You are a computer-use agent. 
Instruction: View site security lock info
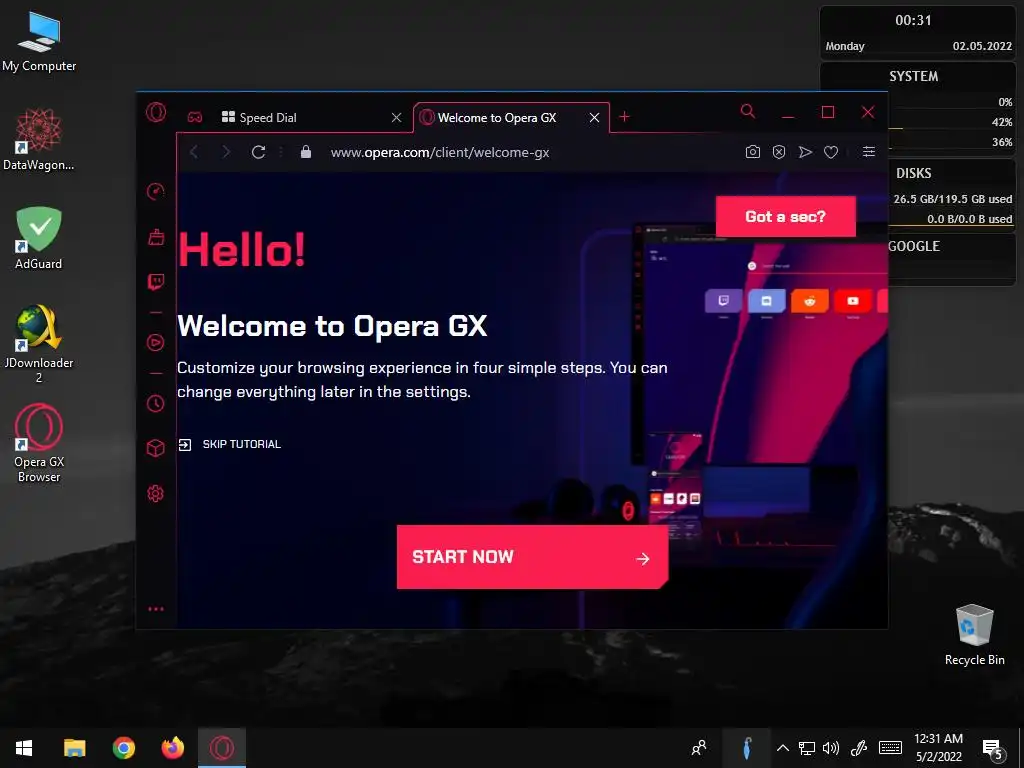pos(306,152)
